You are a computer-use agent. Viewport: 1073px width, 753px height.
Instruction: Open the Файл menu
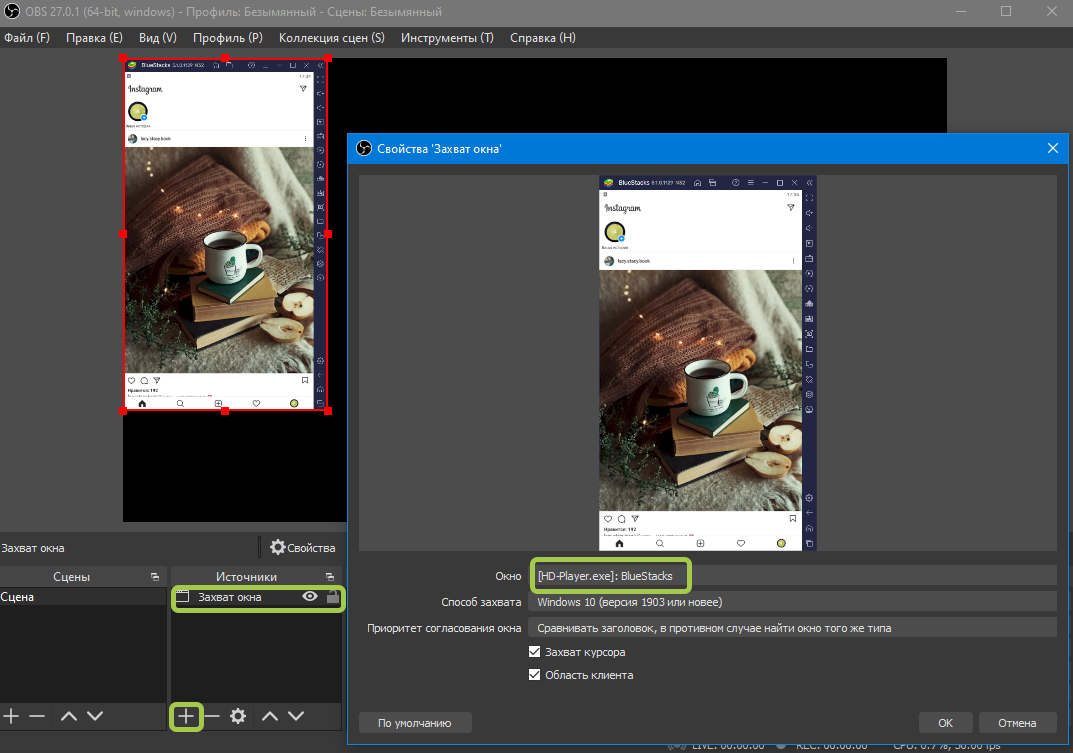coord(26,38)
